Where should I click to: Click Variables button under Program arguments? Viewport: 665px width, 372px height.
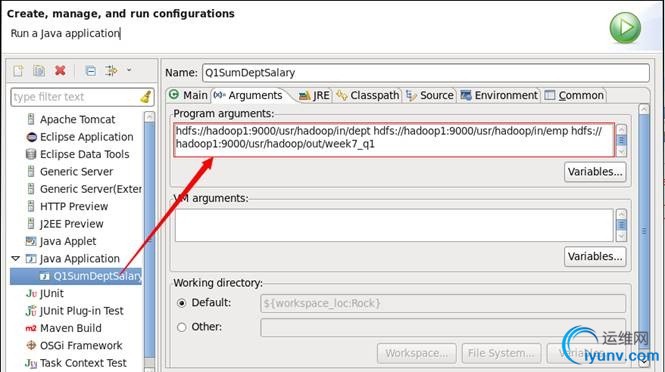point(595,172)
